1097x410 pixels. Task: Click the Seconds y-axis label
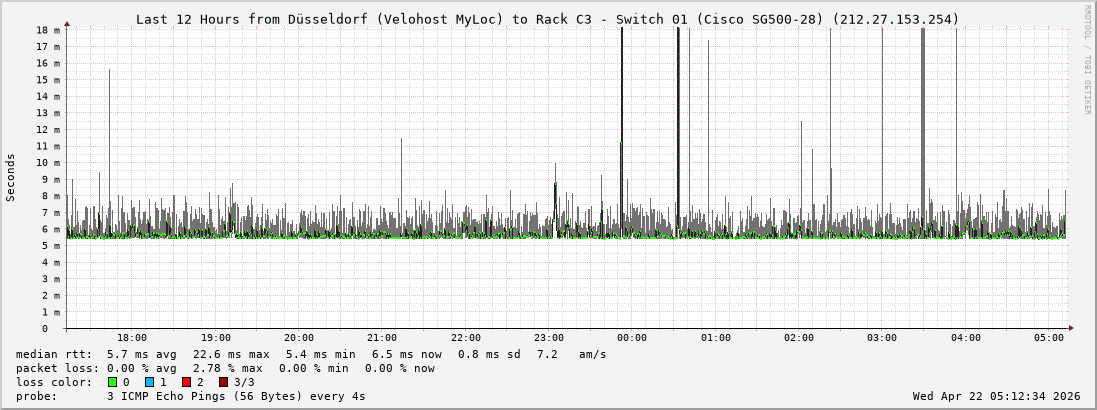(x=11, y=178)
